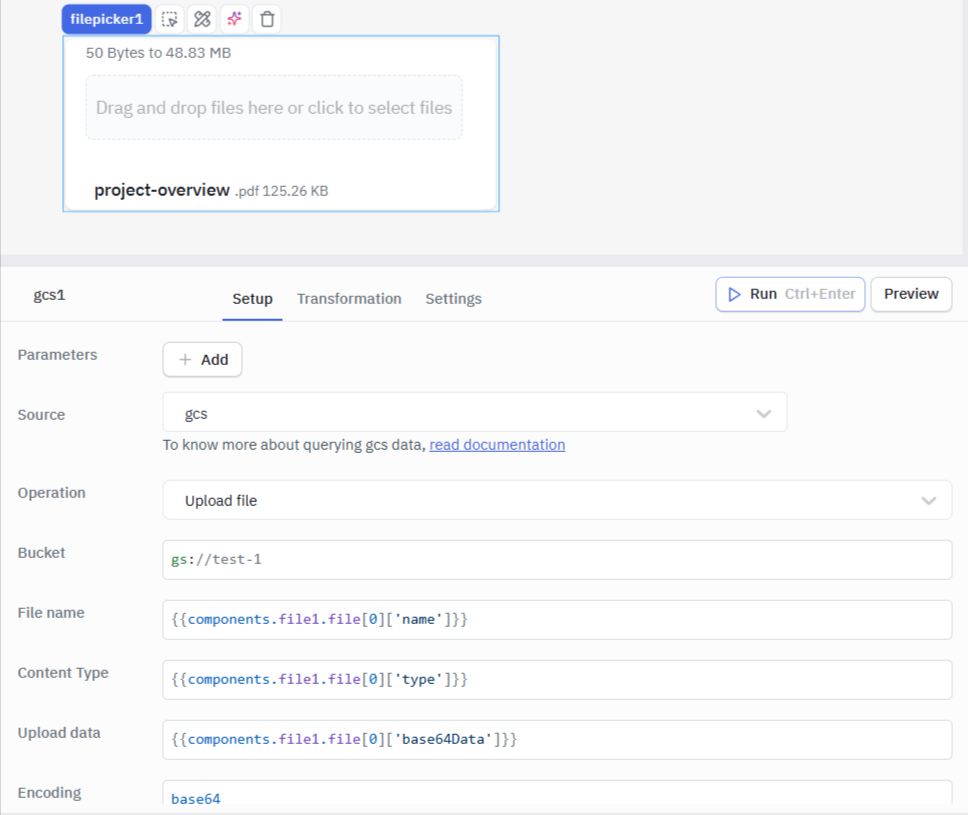This screenshot has height=815, width=968.
Task: Select the Setup tab
Action: point(252,298)
